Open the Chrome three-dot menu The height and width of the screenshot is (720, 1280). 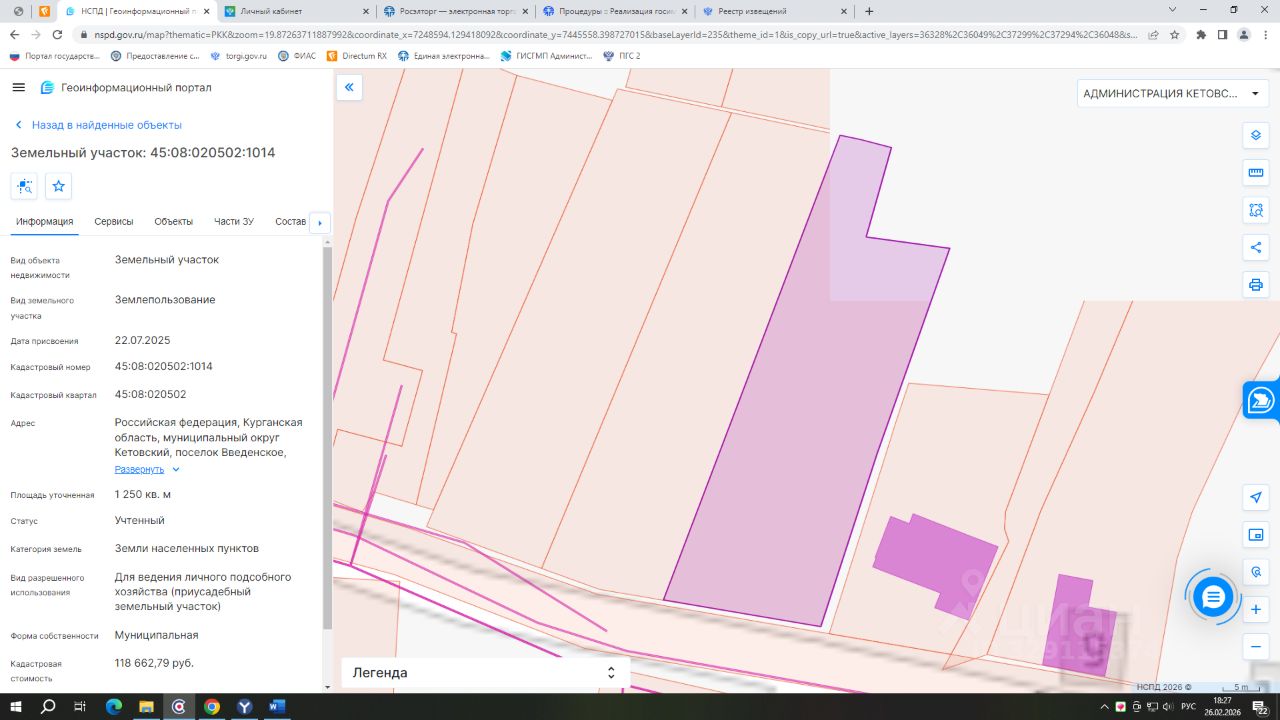[x=1264, y=34]
